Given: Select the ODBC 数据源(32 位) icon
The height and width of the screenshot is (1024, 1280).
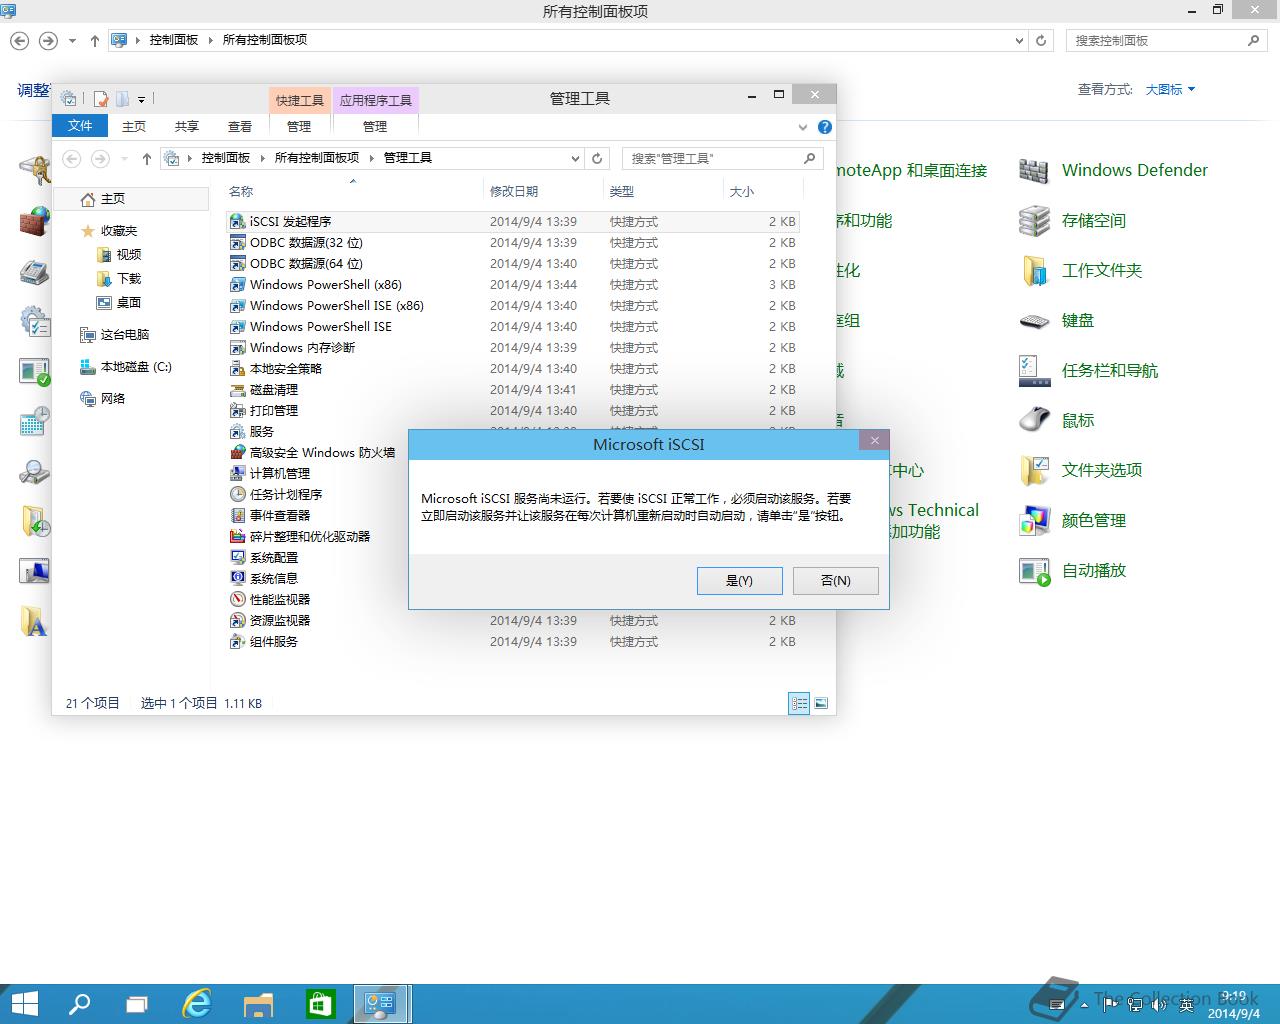Looking at the screenshot, I should click(238, 242).
